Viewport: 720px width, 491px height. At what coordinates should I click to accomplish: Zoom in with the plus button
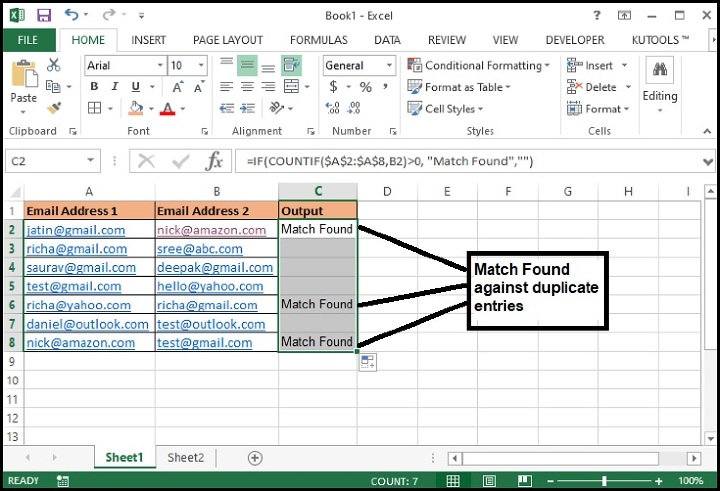tap(658, 481)
